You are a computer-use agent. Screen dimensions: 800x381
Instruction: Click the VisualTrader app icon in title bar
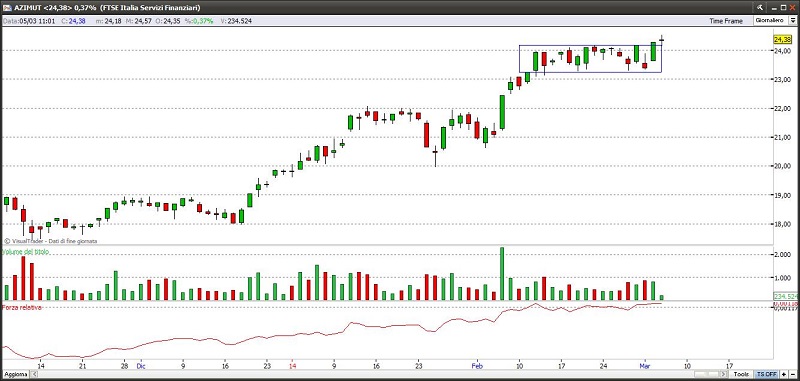coord(7,7)
